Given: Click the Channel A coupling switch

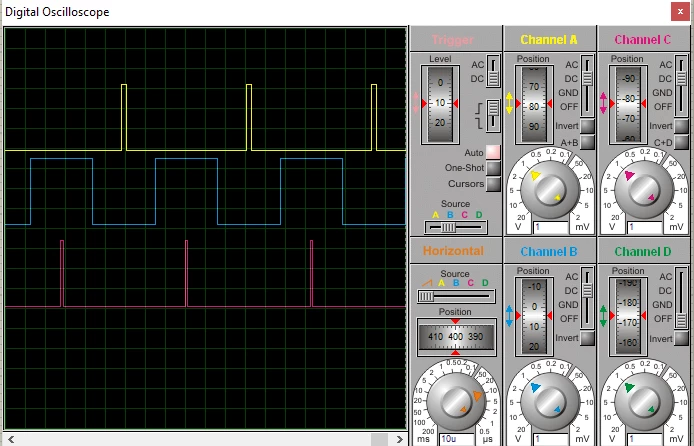Looking at the screenshot, I should click(587, 85).
